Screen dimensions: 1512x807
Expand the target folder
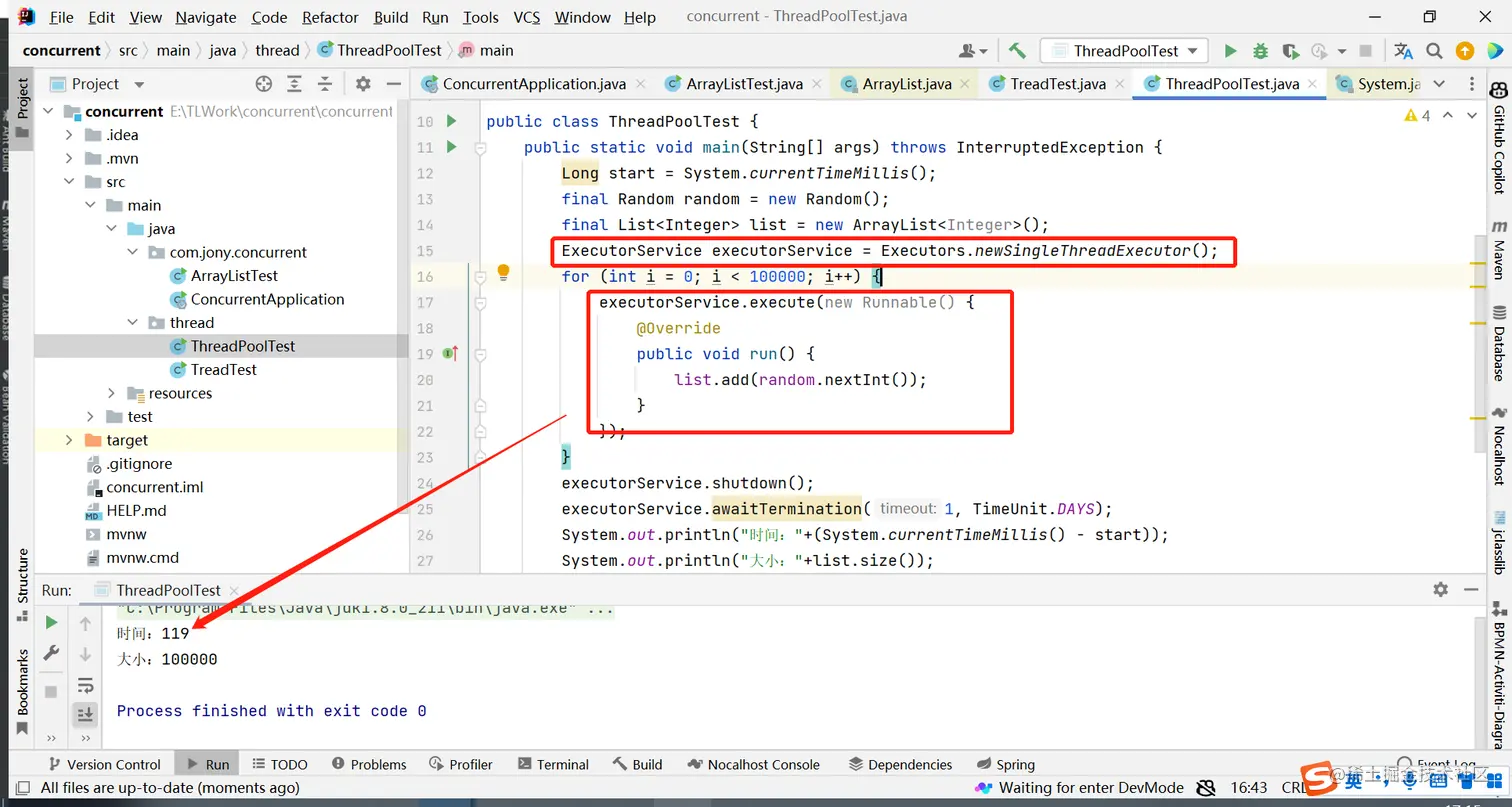tap(68, 440)
